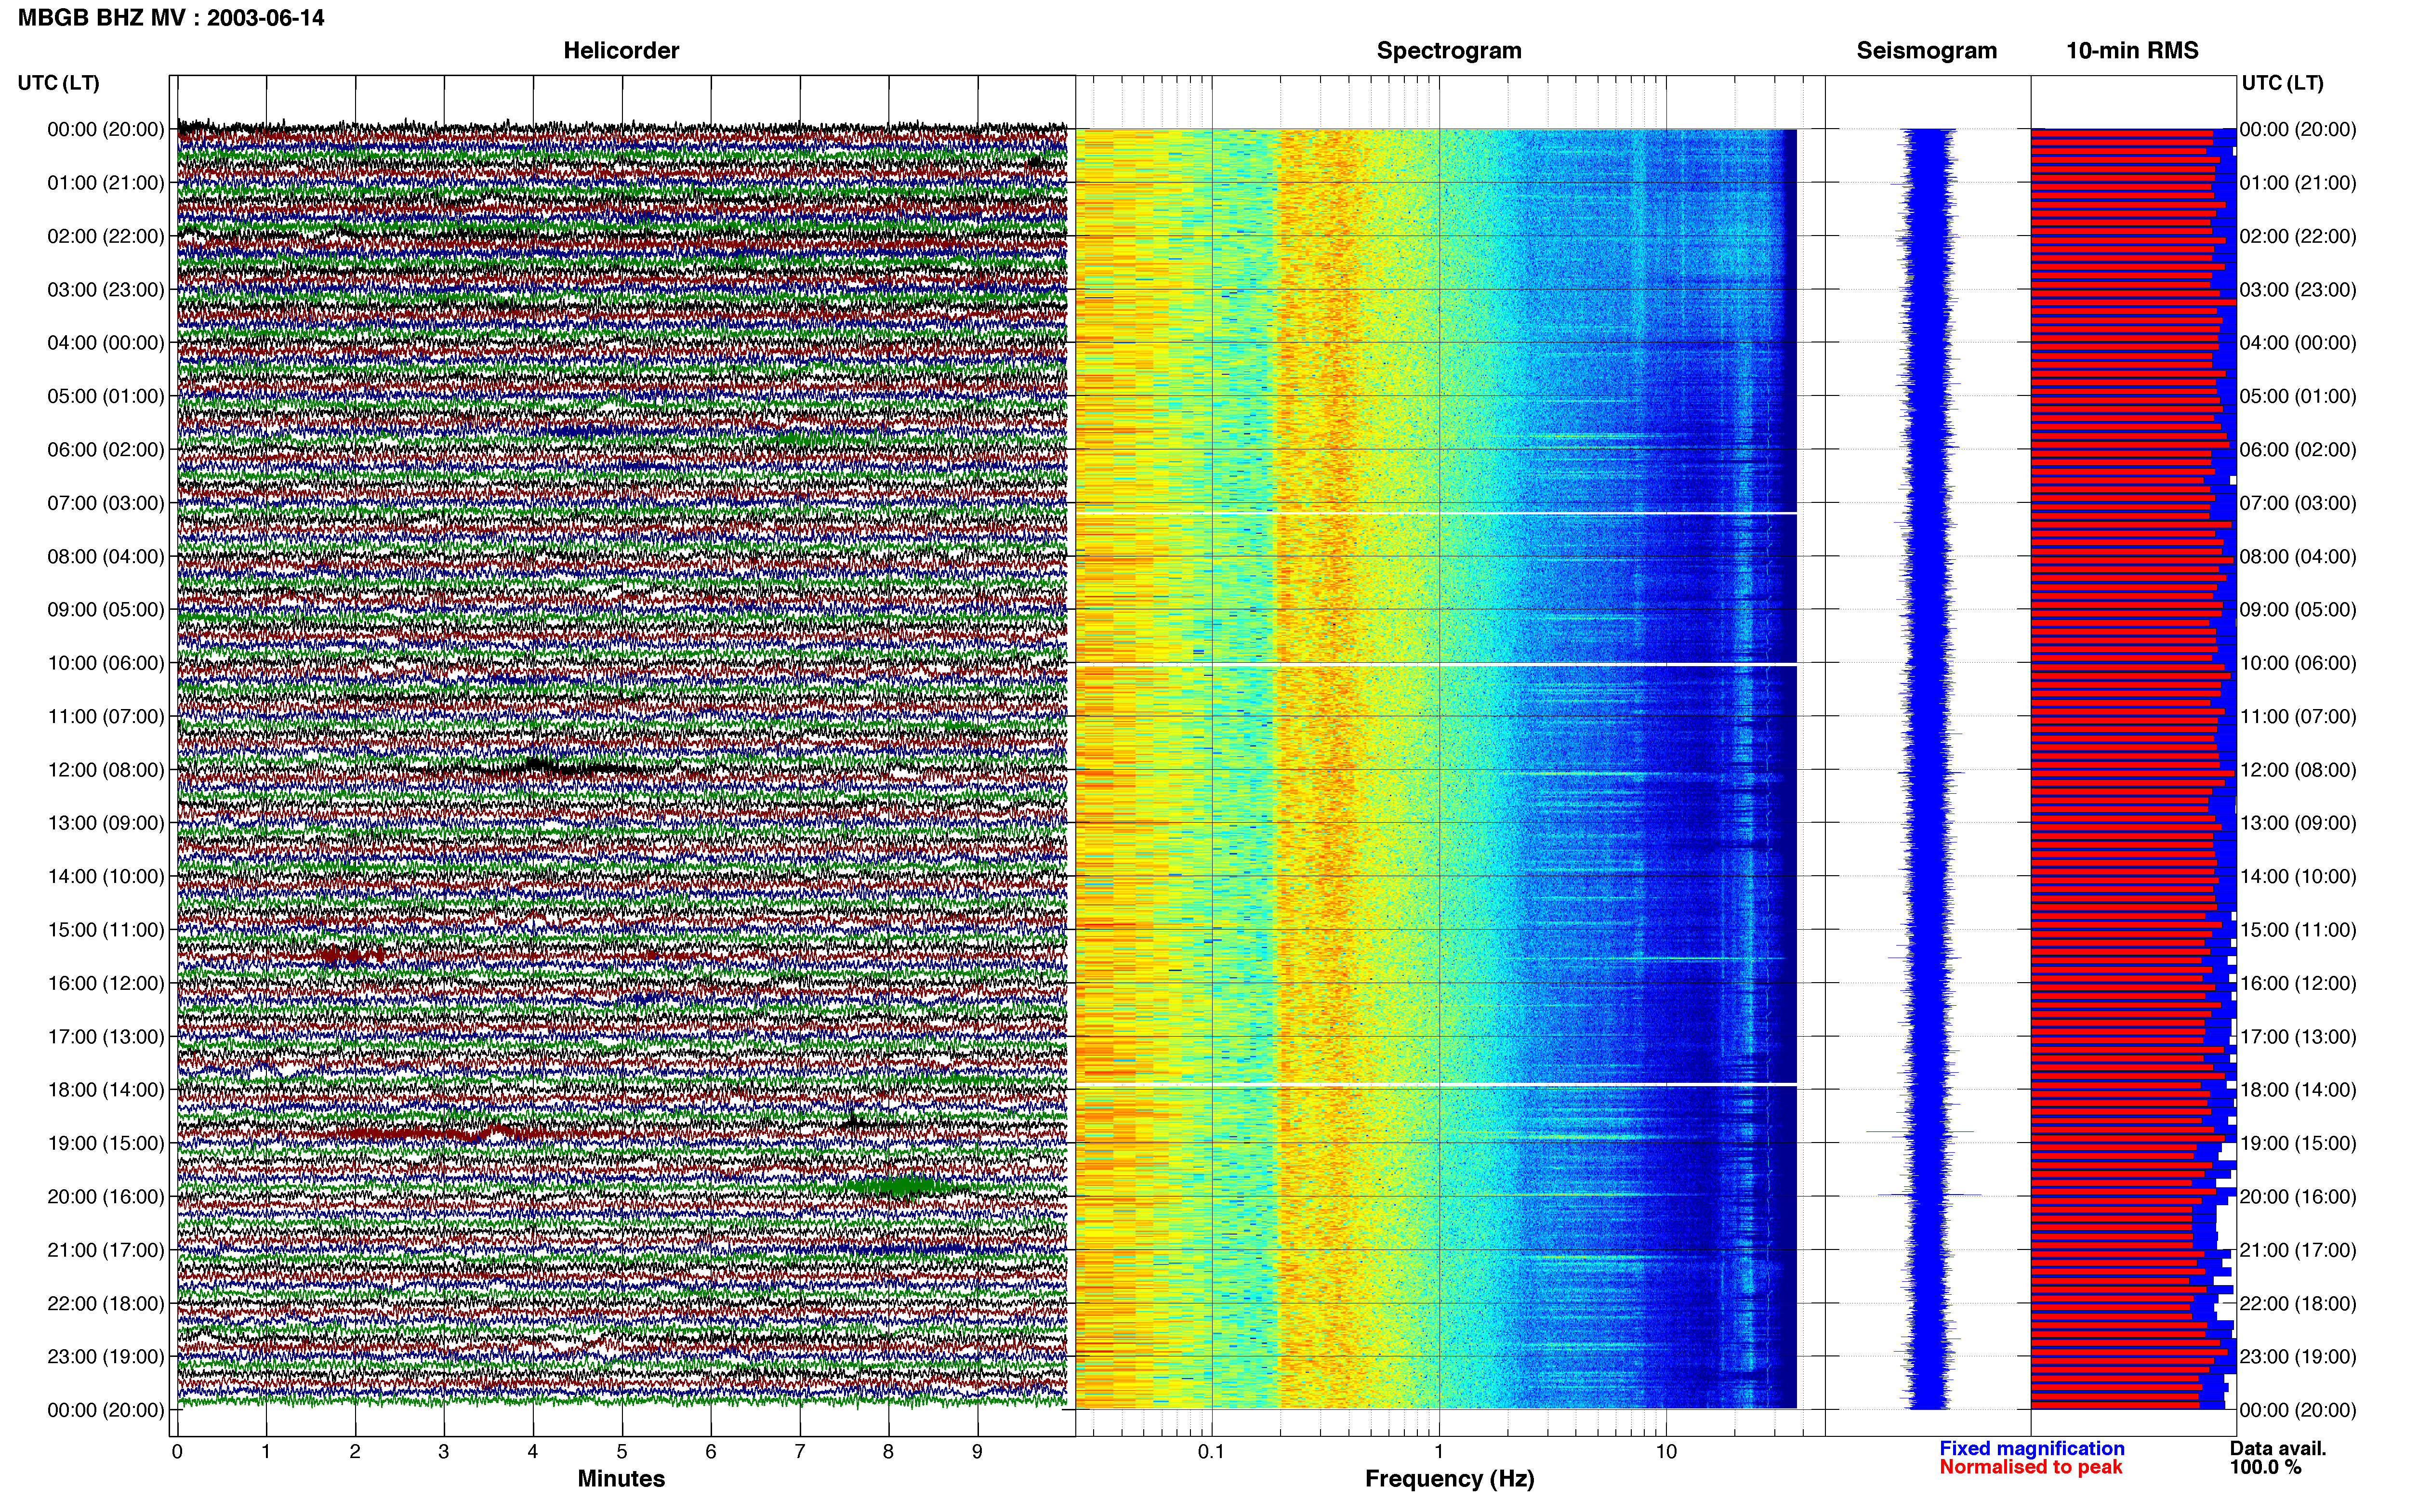Click the seismogram spike near 19:00
2418x1512 pixels.
tap(1920, 1132)
